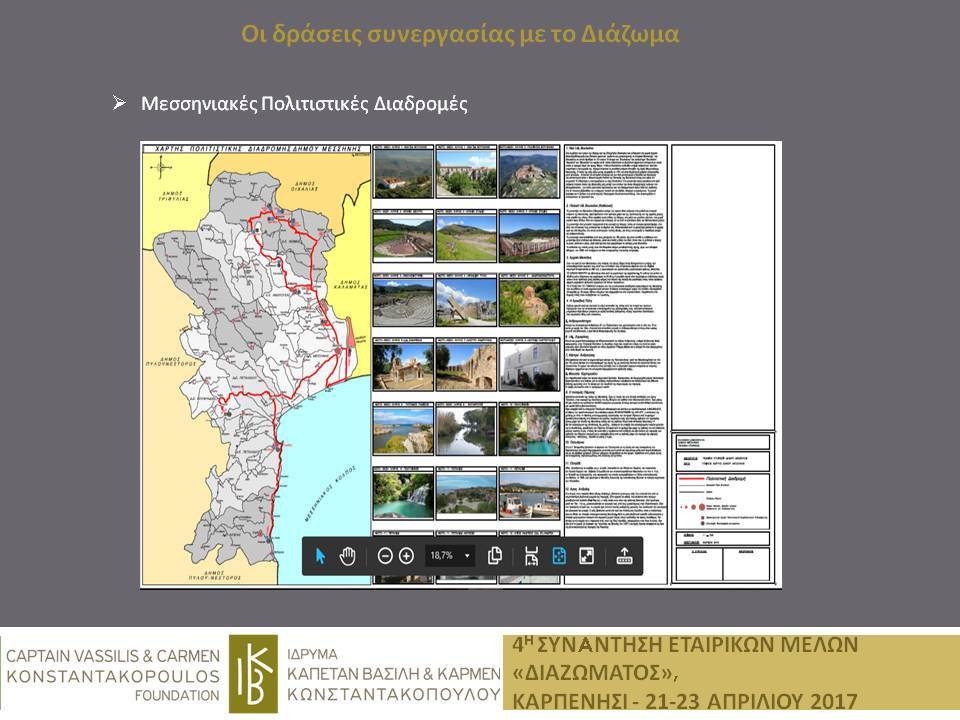
Task: Open the river with trees photo
Action: 466,432
